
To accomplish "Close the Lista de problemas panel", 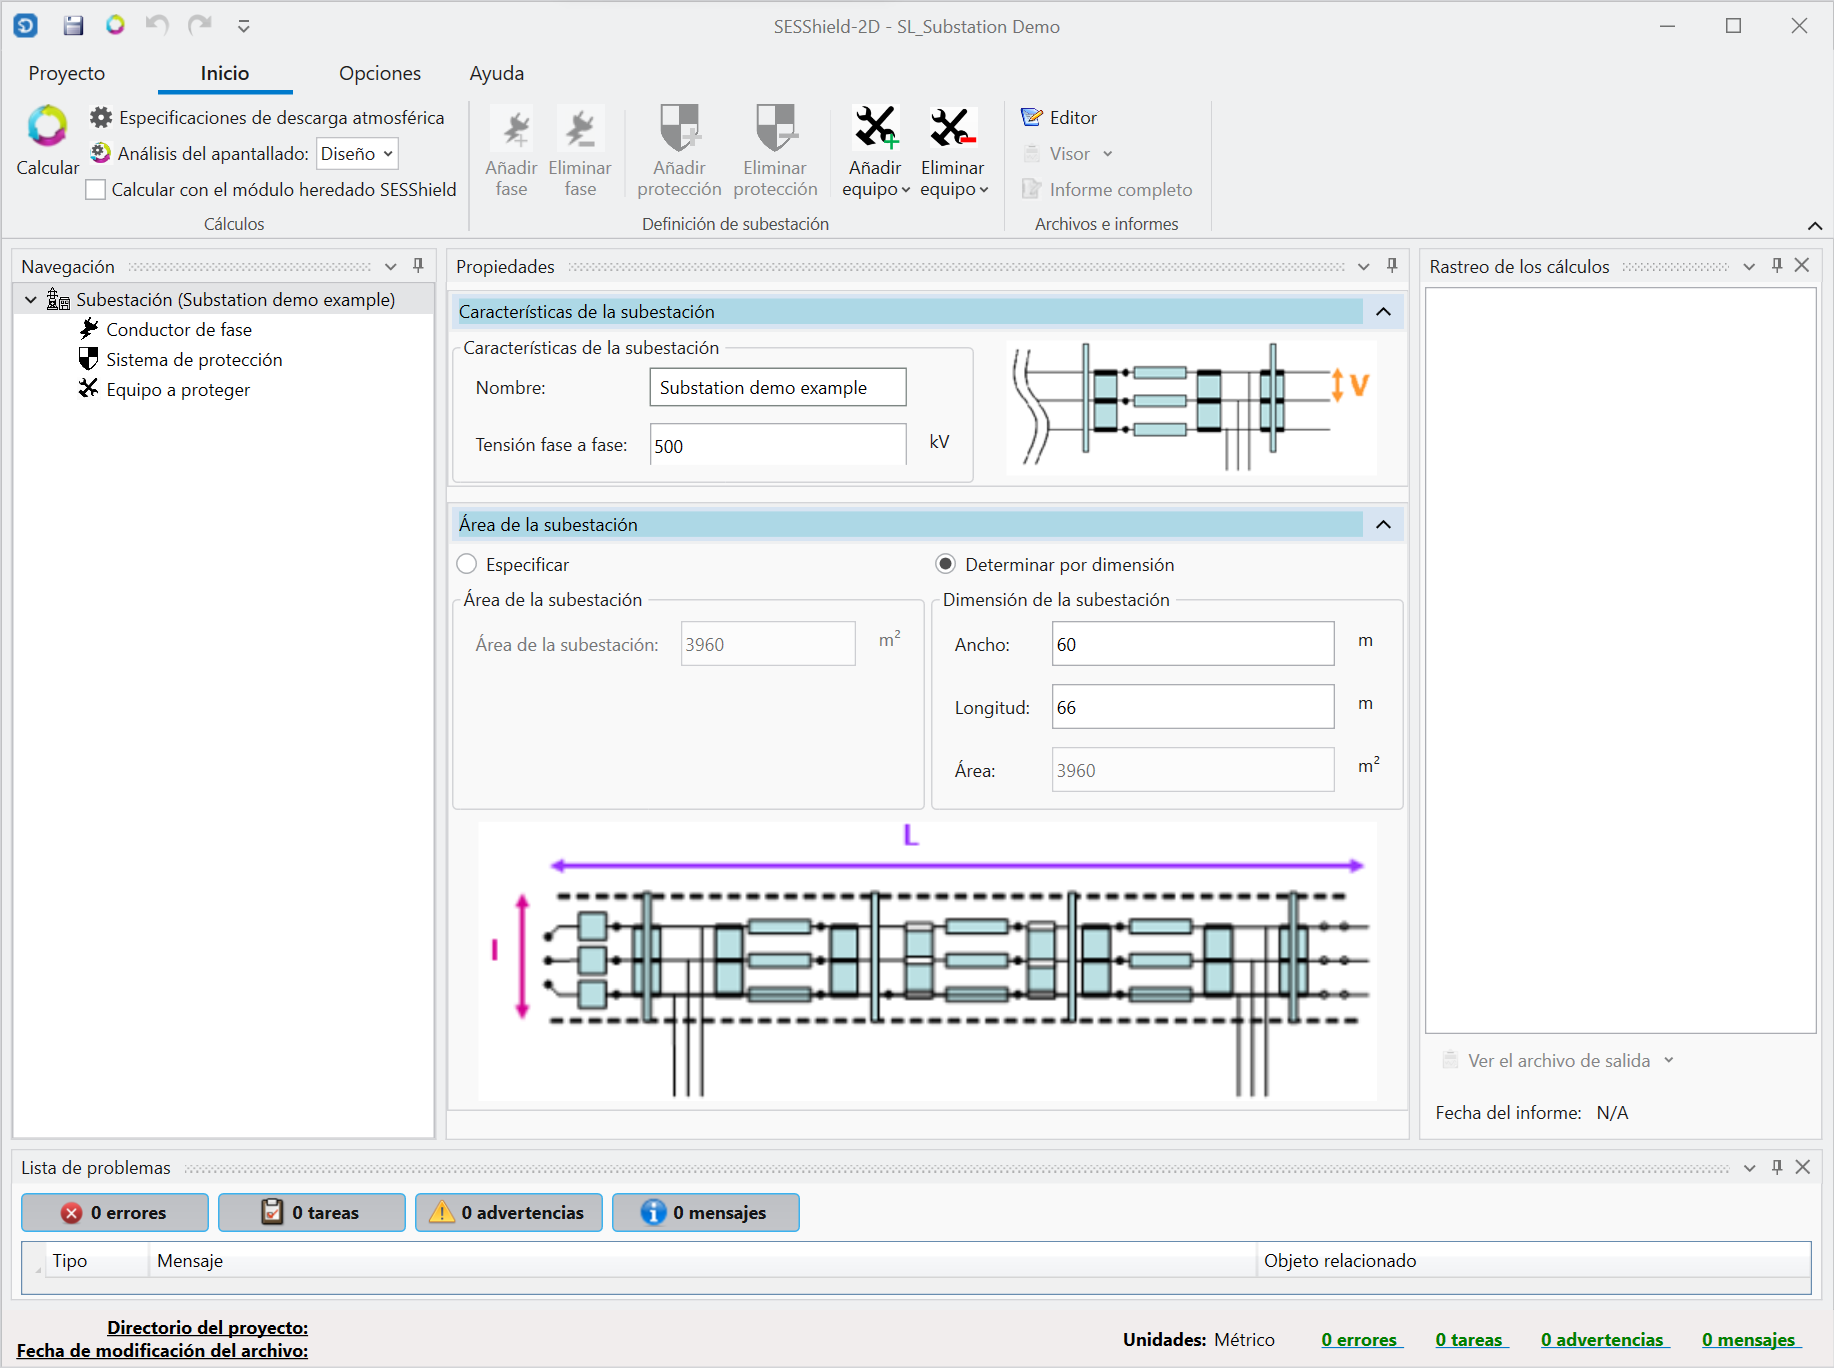I will click(x=1803, y=1167).
